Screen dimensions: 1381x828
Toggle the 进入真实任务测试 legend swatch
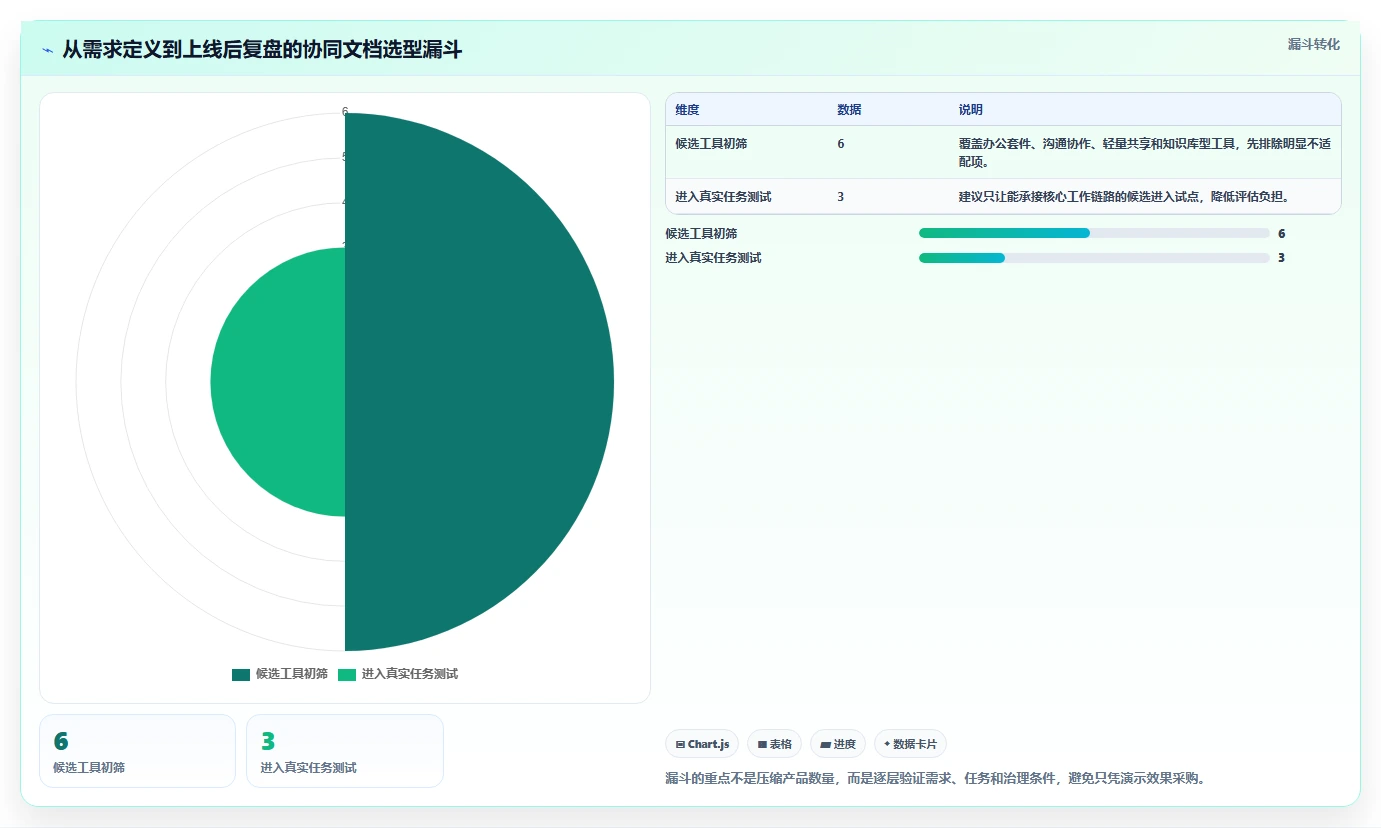click(347, 674)
